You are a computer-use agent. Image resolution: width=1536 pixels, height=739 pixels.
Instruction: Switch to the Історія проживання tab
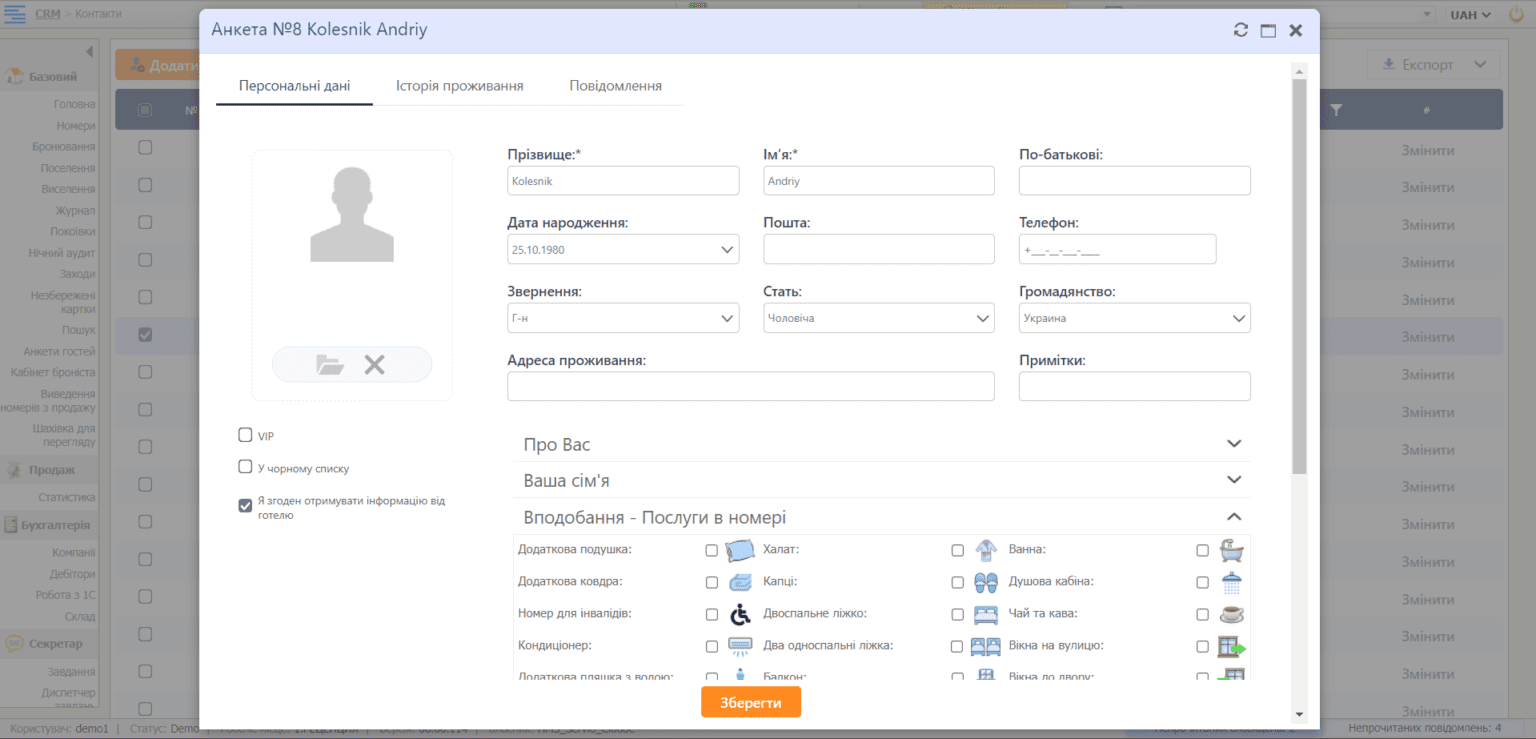point(460,85)
